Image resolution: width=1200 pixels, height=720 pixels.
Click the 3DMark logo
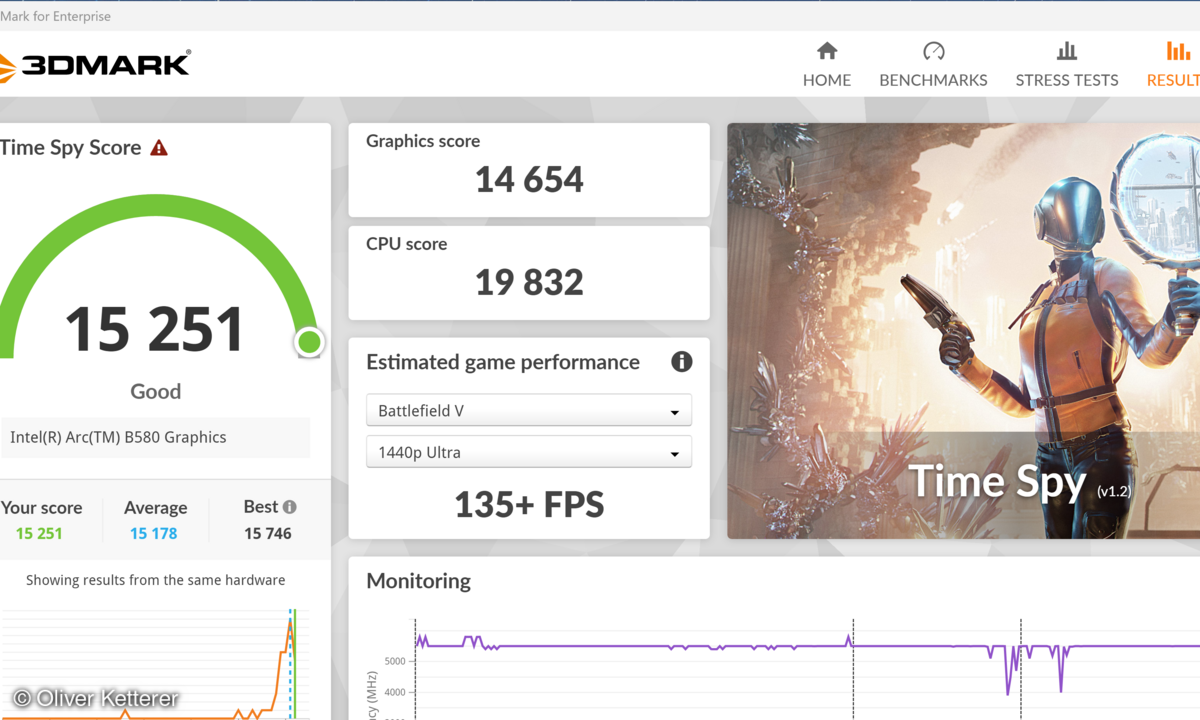(95, 65)
